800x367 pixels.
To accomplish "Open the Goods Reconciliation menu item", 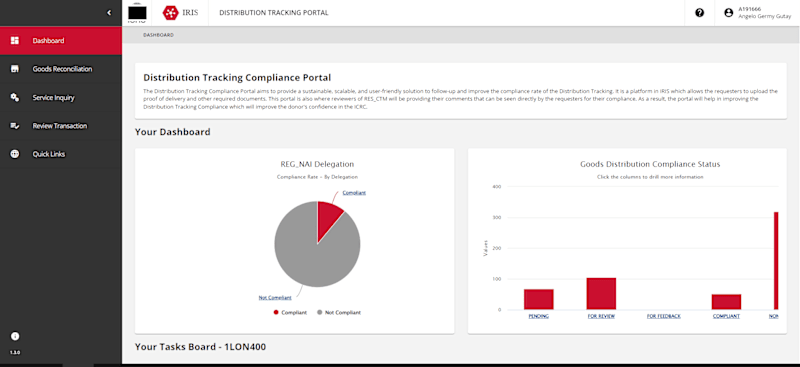I will click(62, 69).
